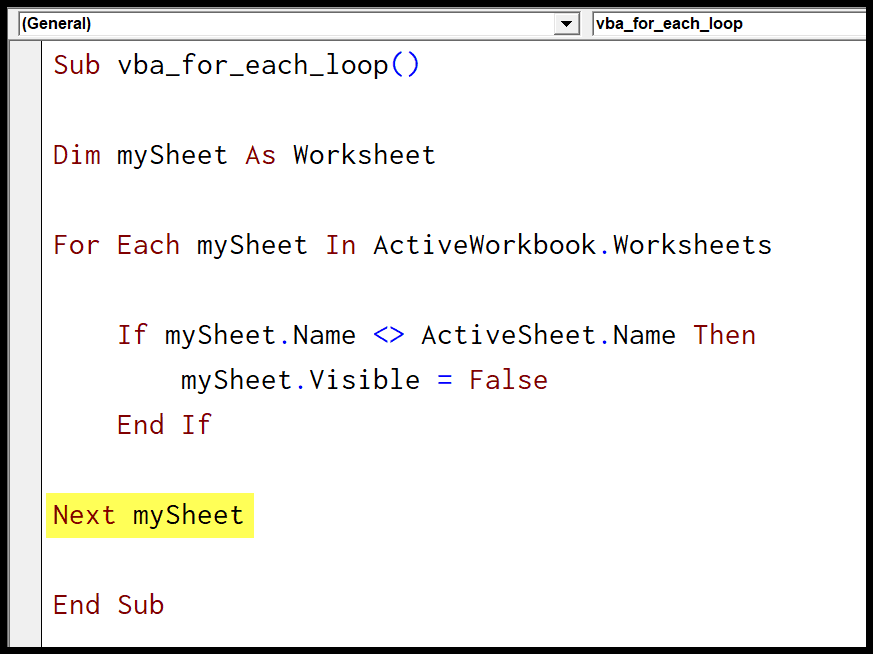Screen dimensions: 873x654
Task: Click the False value
Action: [x=508, y=381]
